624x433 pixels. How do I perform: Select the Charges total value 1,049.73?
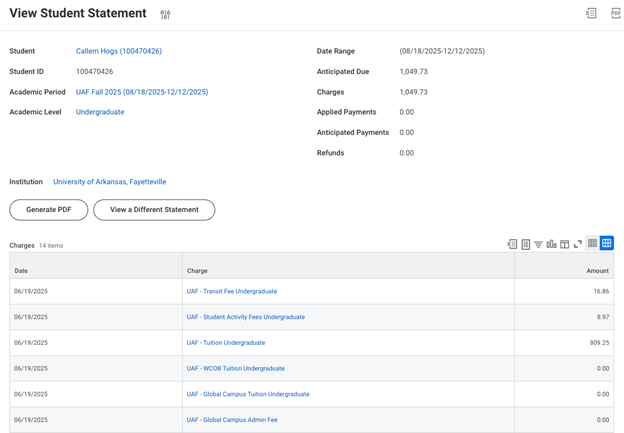(413, 92)
